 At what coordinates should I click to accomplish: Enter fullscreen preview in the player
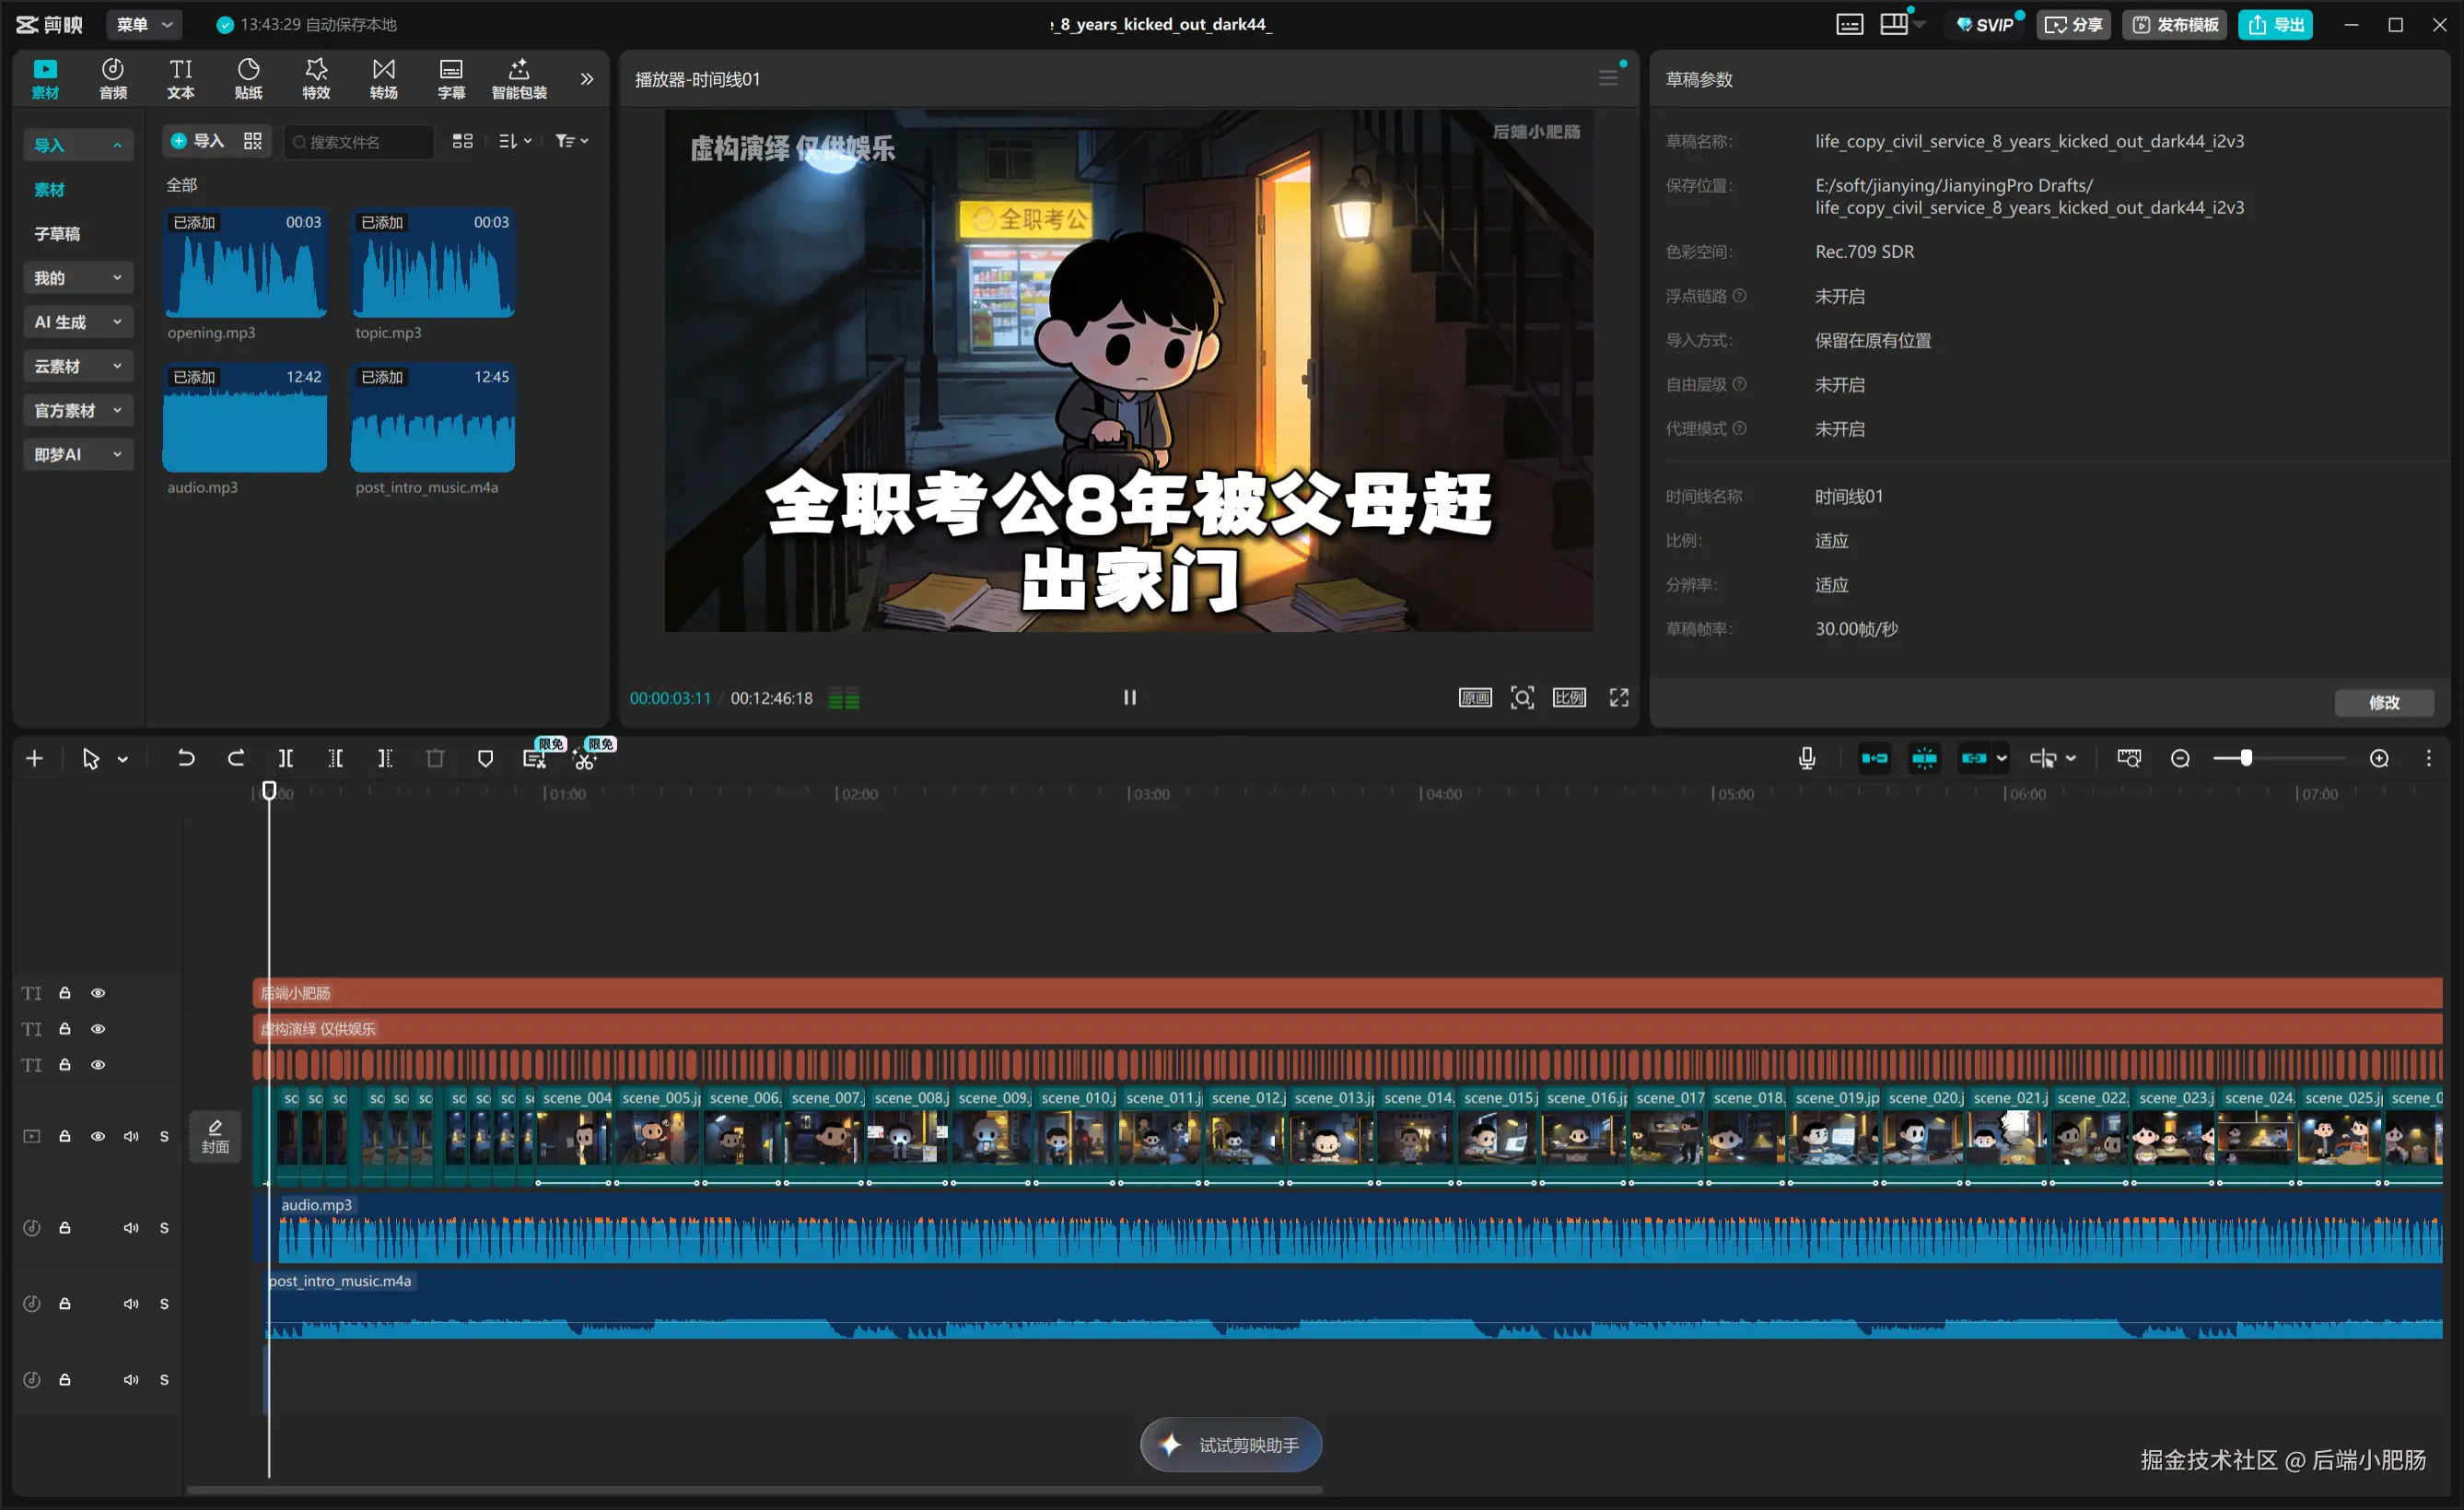tap(1618, 697)
